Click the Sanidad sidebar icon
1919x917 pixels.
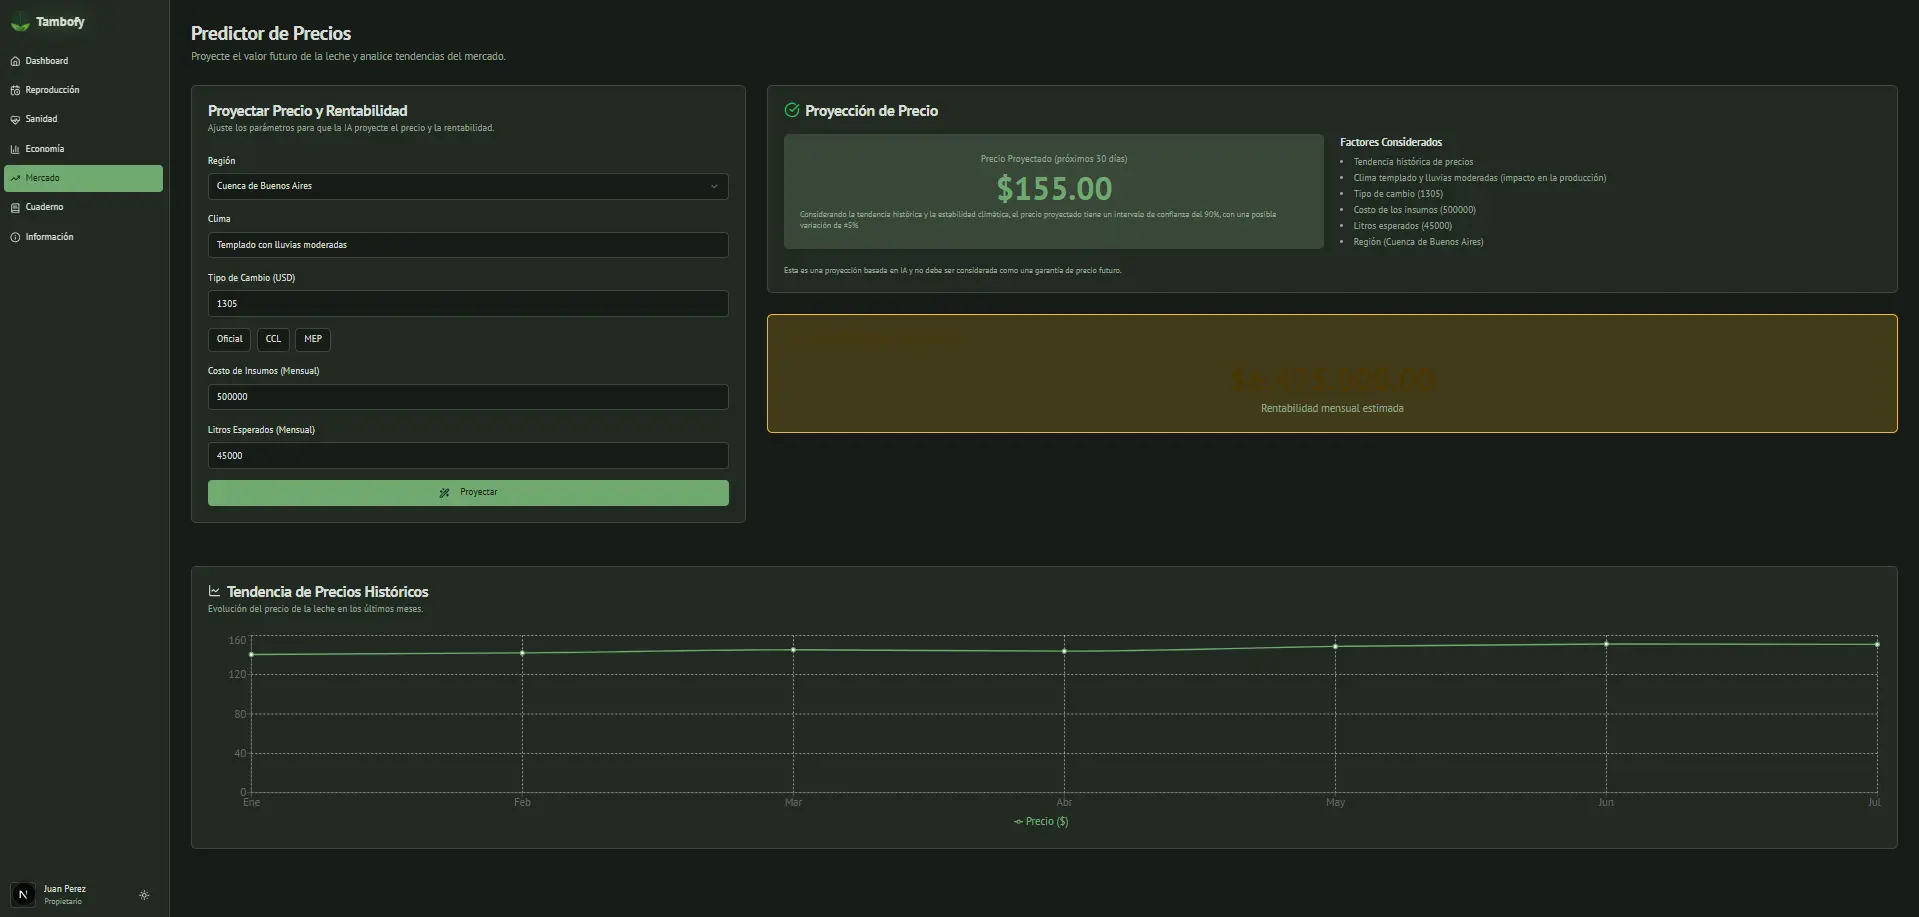15,119
